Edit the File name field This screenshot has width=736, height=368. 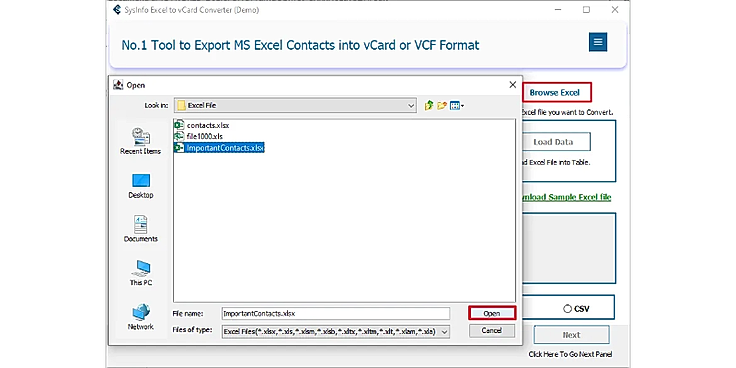(x=336, y=313)
